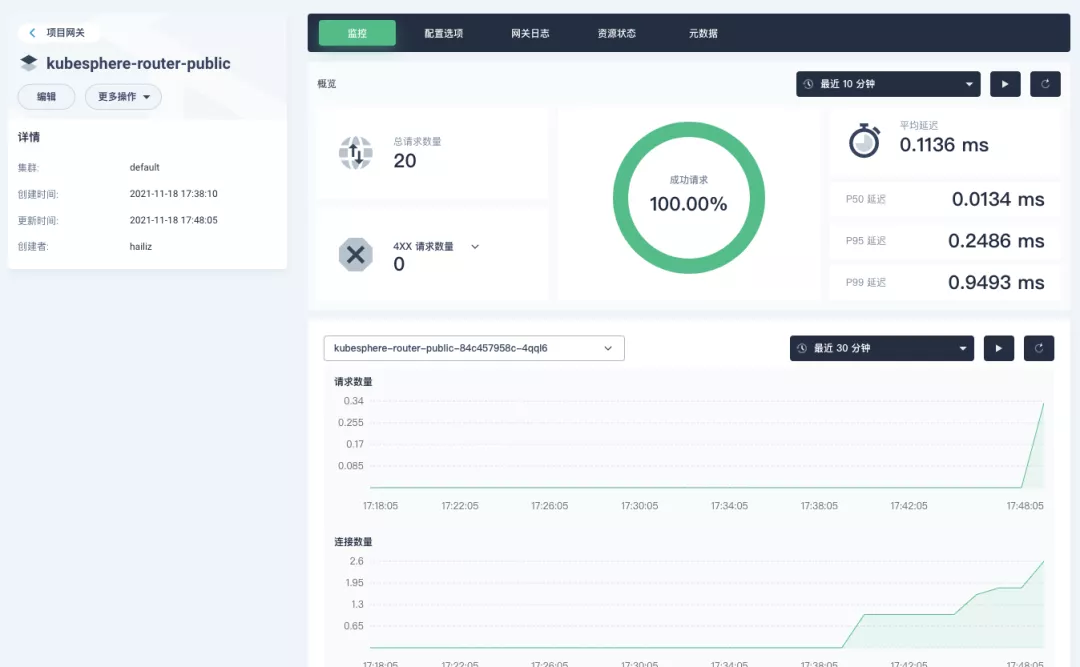Switch to the 配置选项 tab

[x=444, y=33]
